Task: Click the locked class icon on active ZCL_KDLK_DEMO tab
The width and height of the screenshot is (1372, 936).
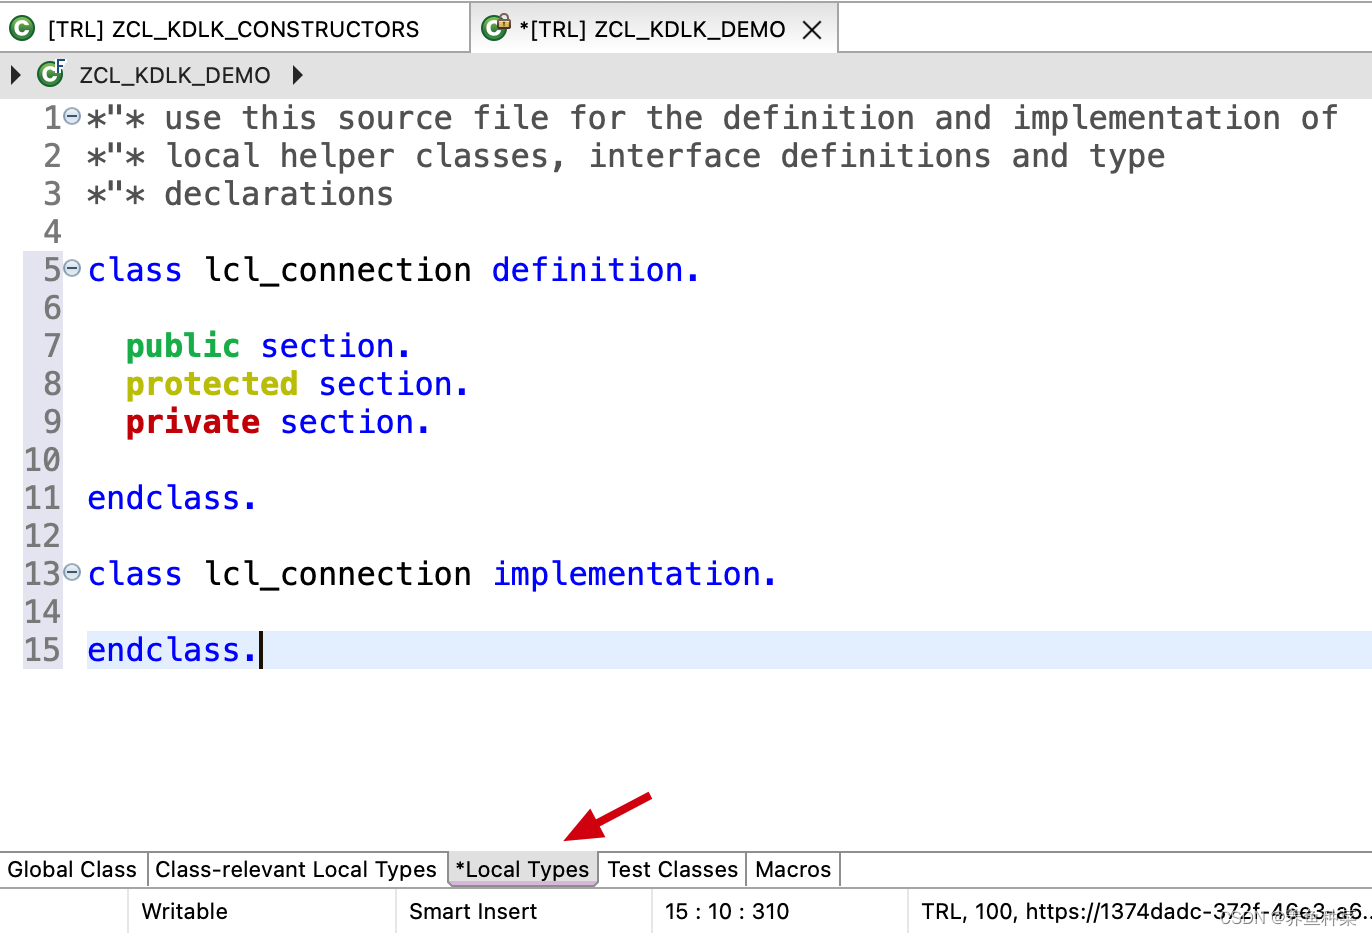Action: 495,27
